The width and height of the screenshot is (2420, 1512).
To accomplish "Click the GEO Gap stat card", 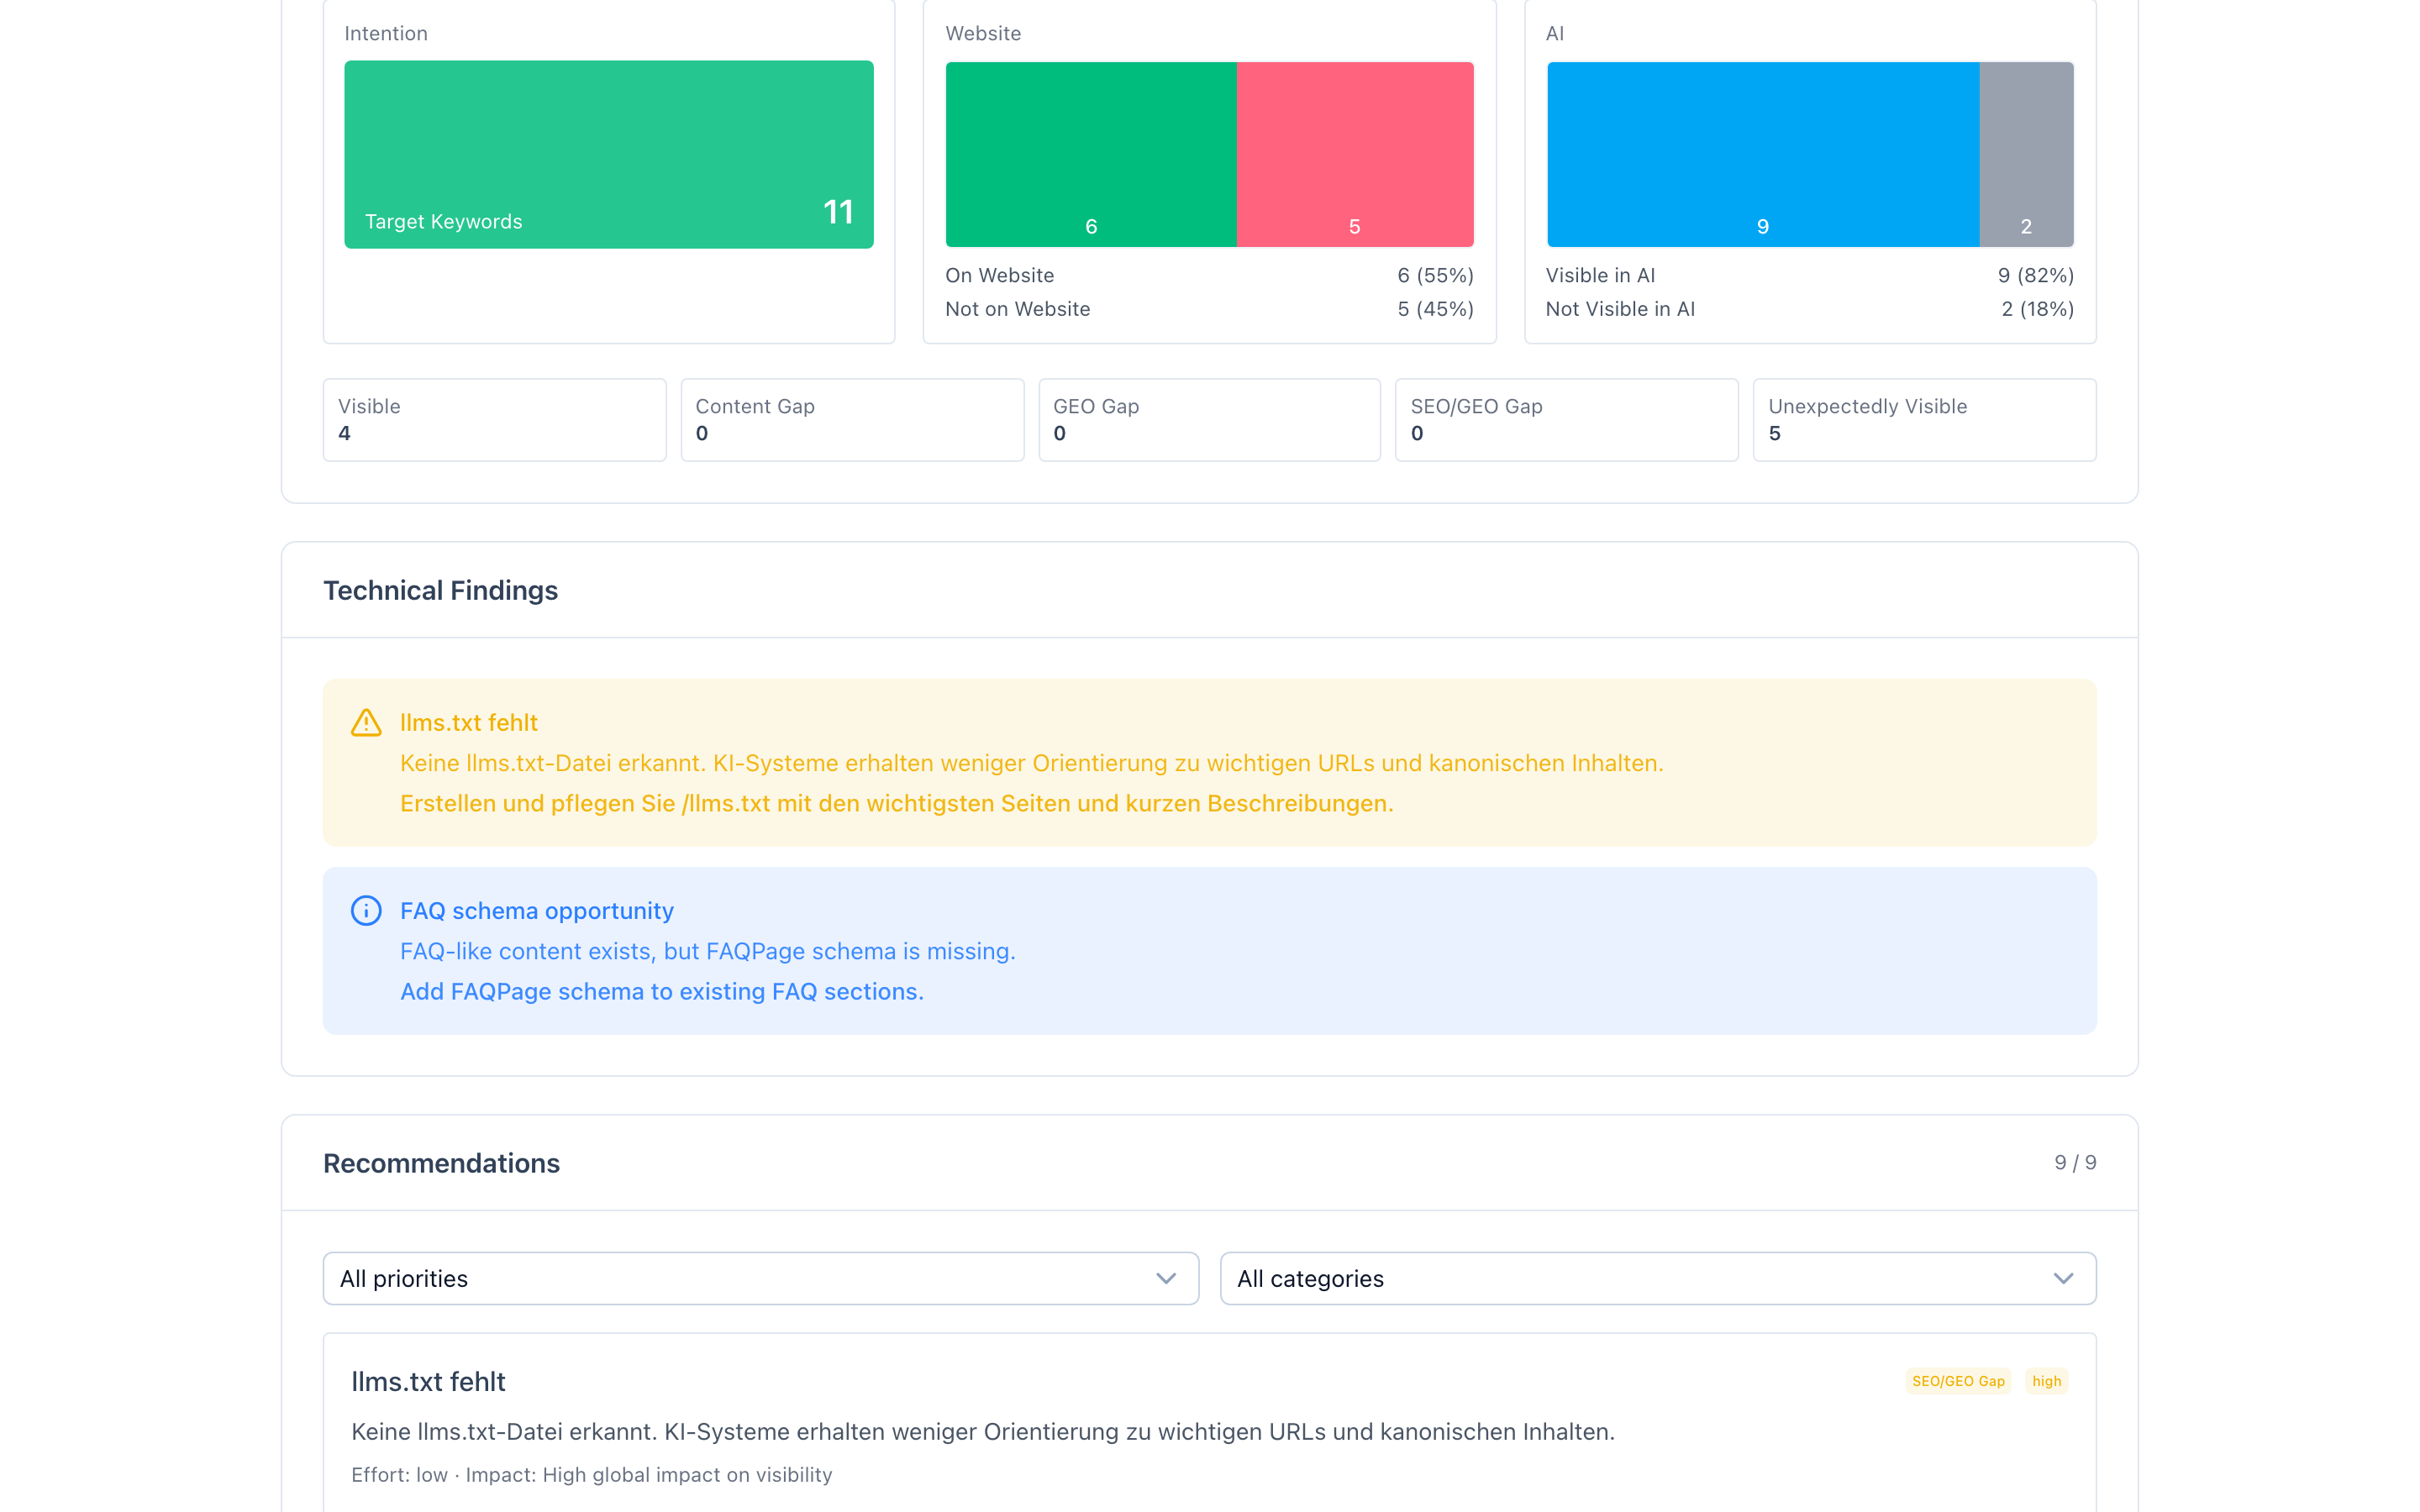I will click(x=1209, y=419).
